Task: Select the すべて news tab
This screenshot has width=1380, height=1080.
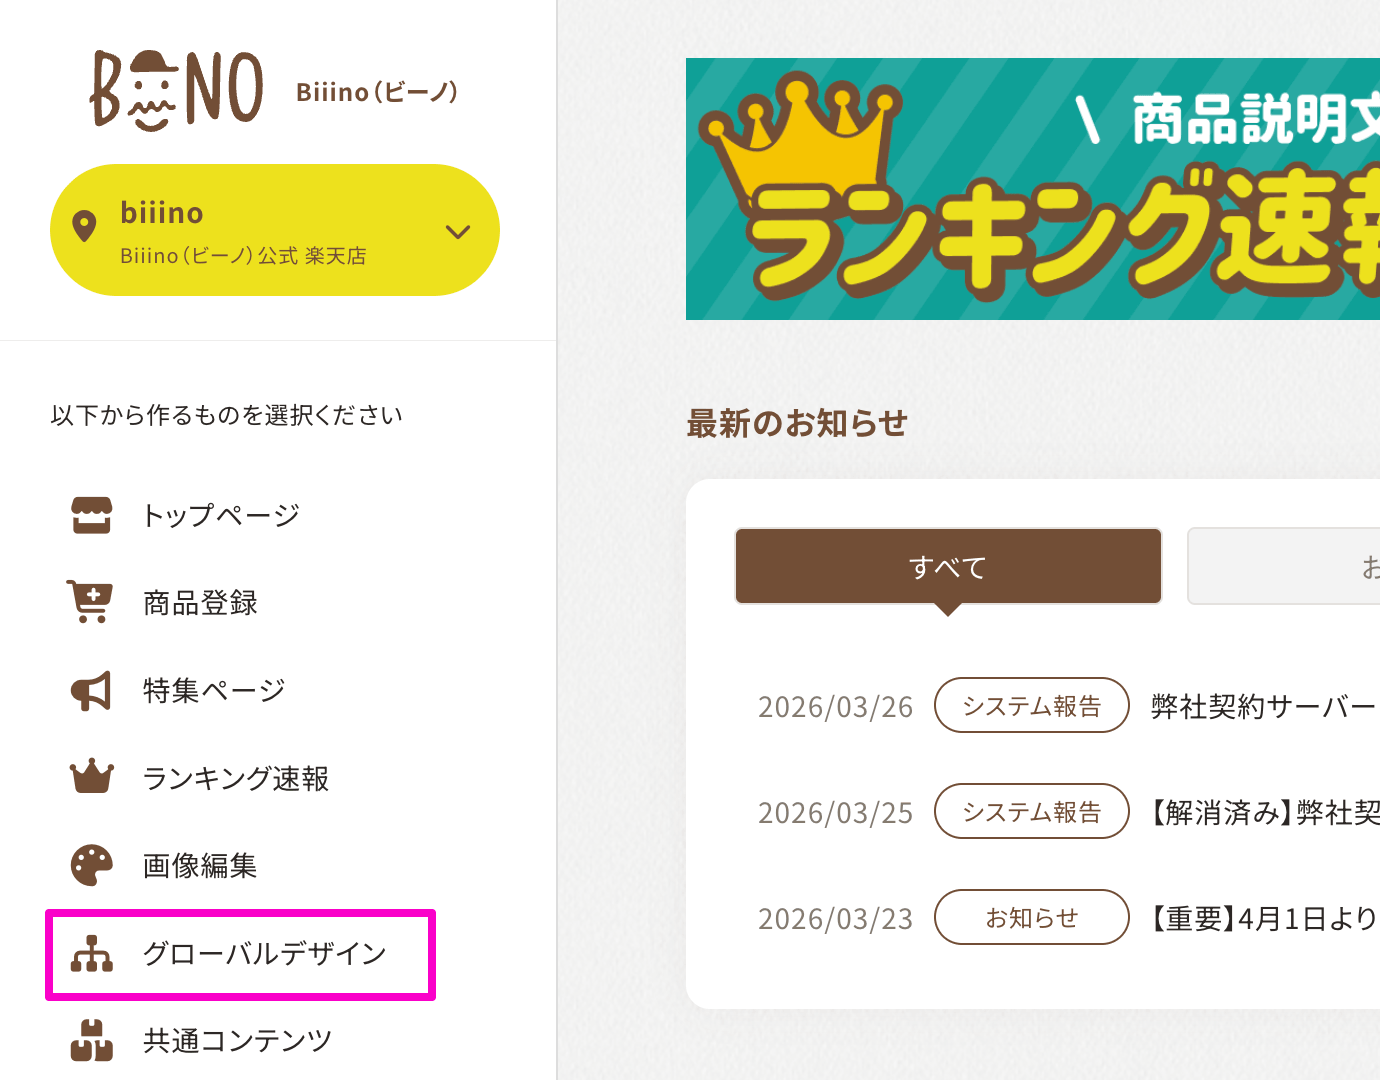Action: click(x=948, y=567)
